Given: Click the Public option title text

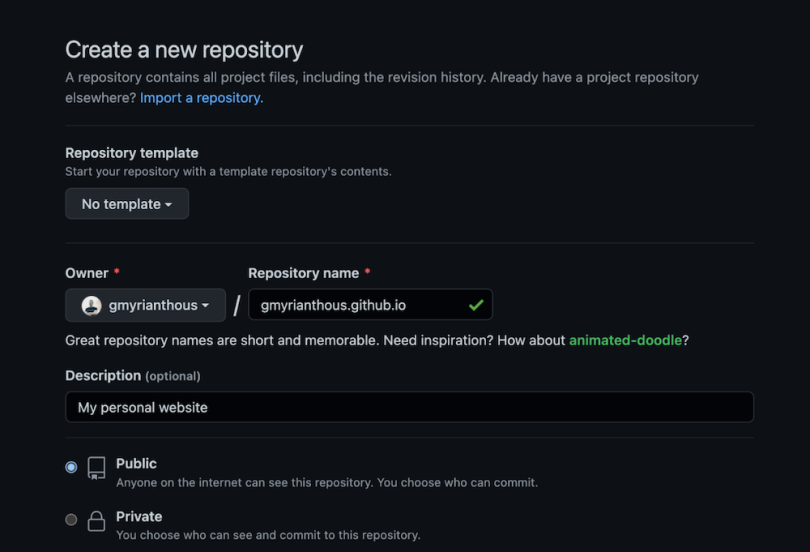Looking at the screenshot, I should pyautogui.click(x=136, y=464).
